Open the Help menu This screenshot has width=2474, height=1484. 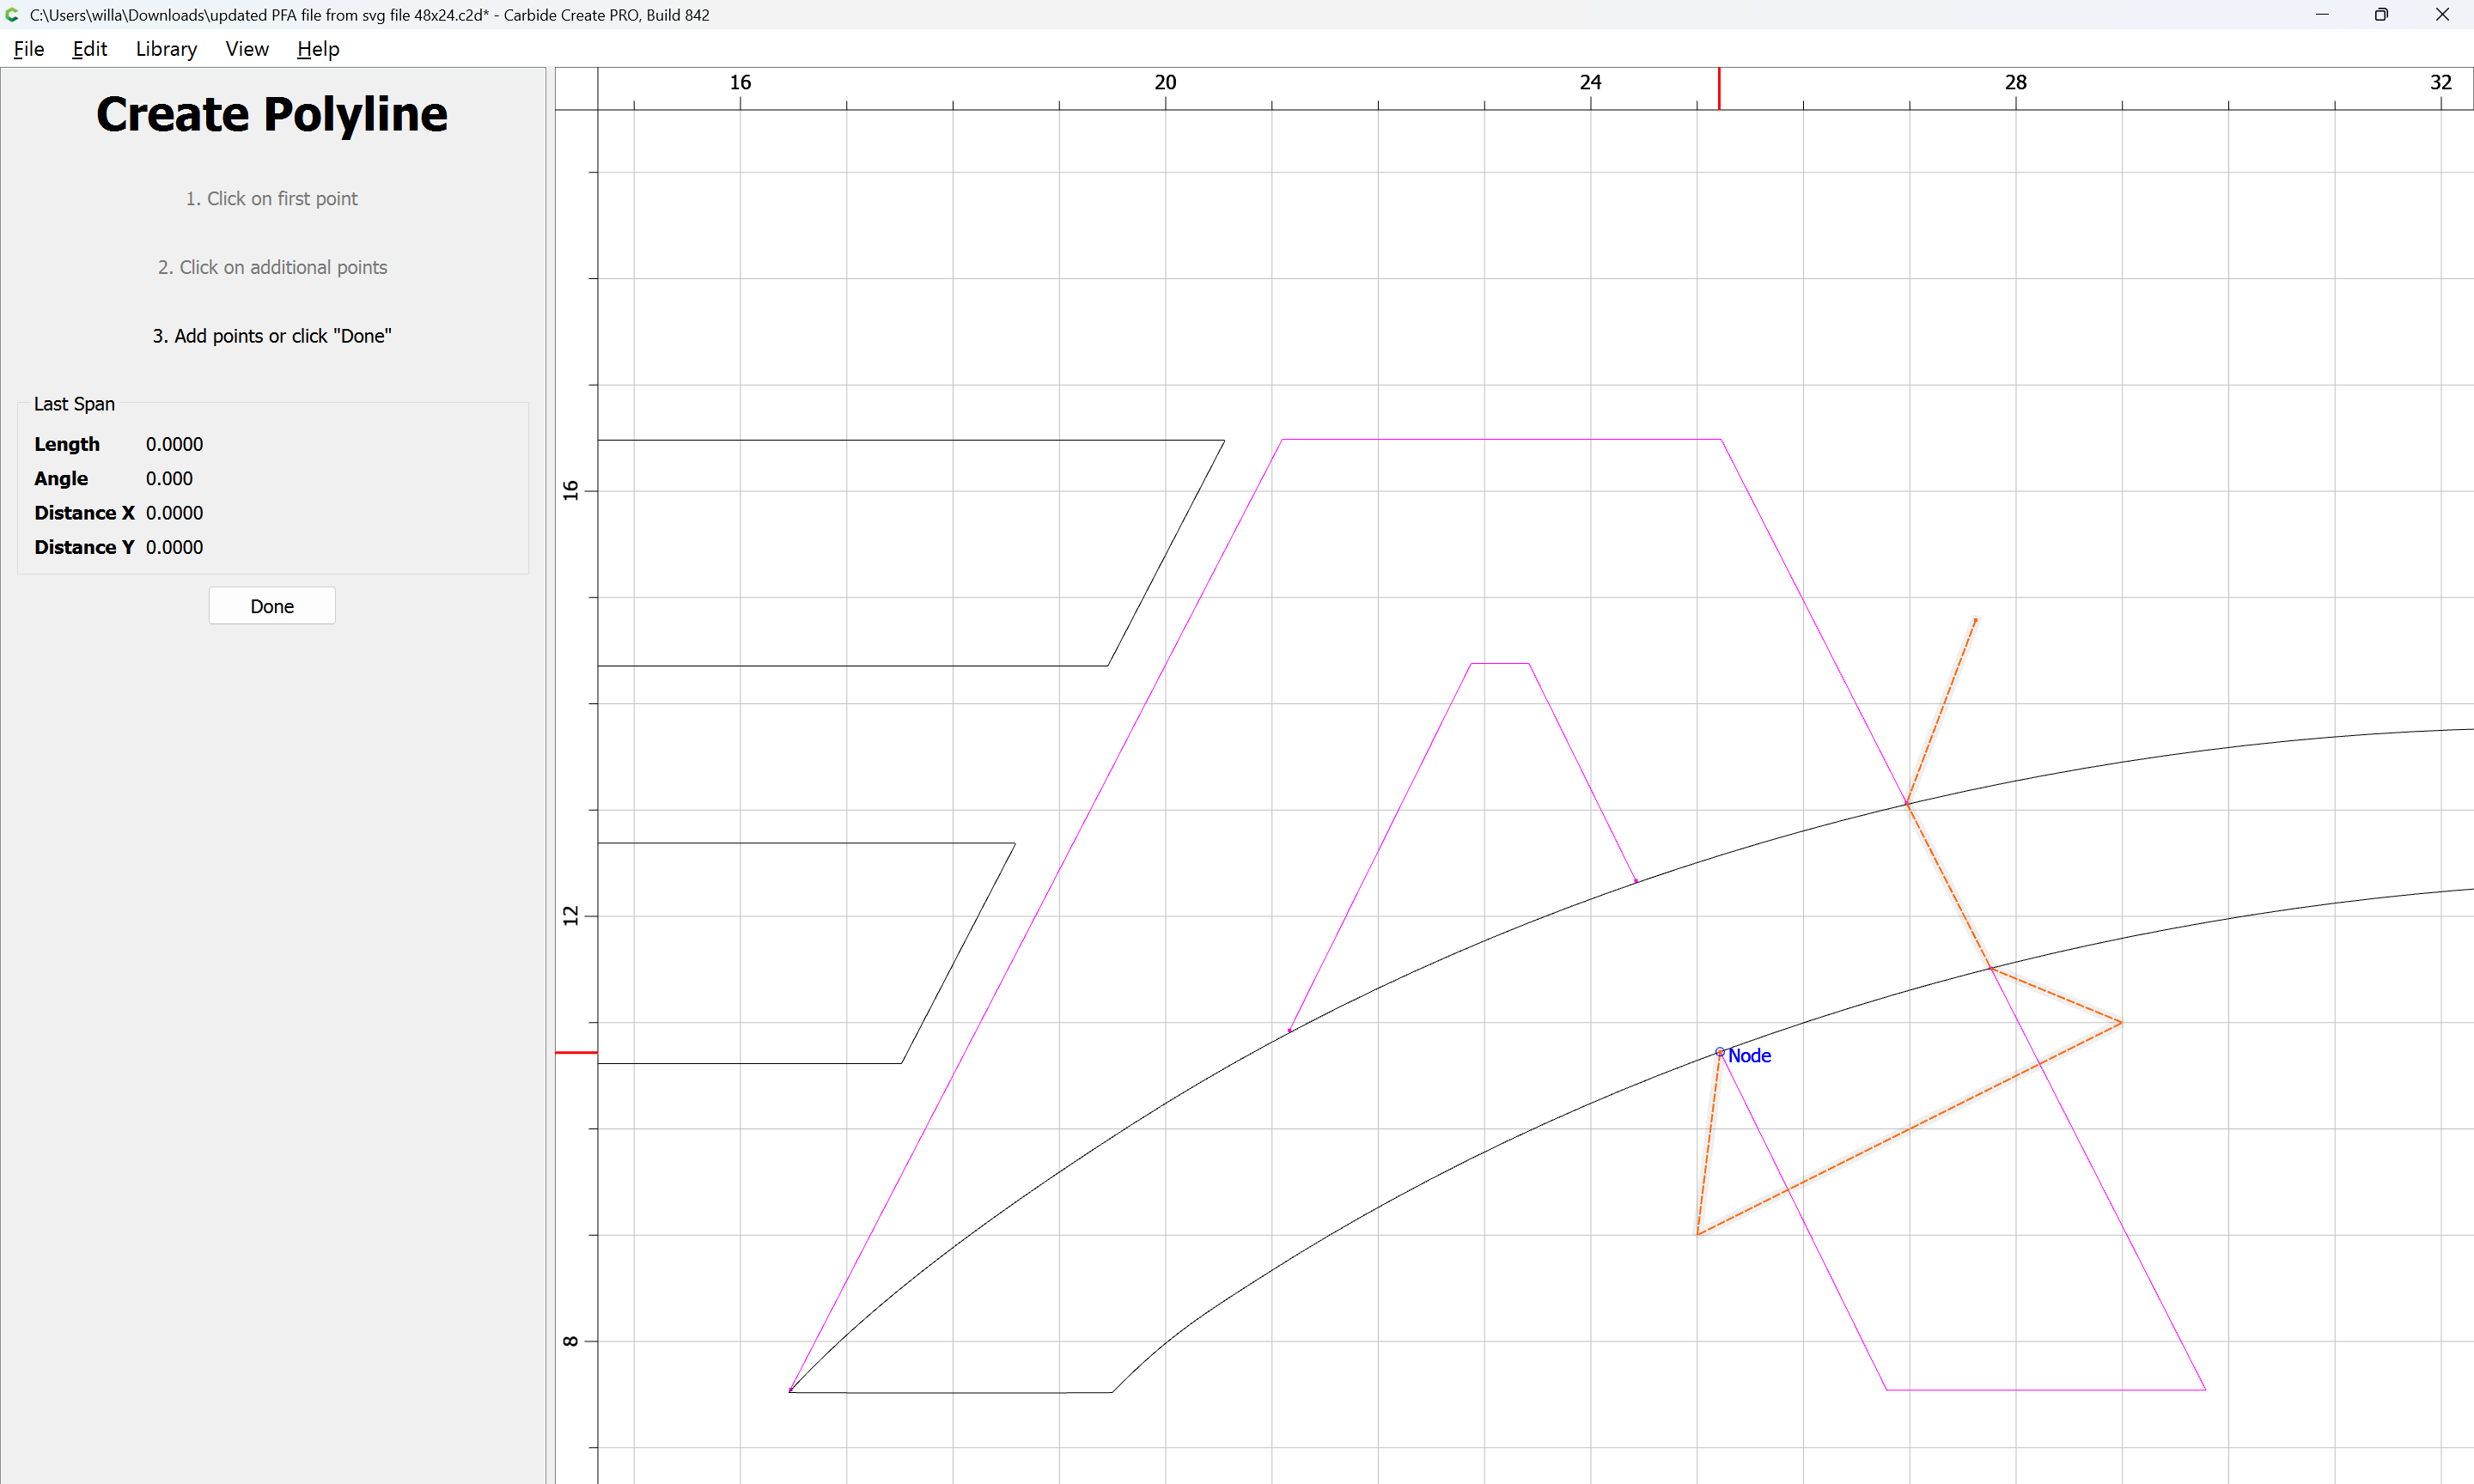click(318, 49)
